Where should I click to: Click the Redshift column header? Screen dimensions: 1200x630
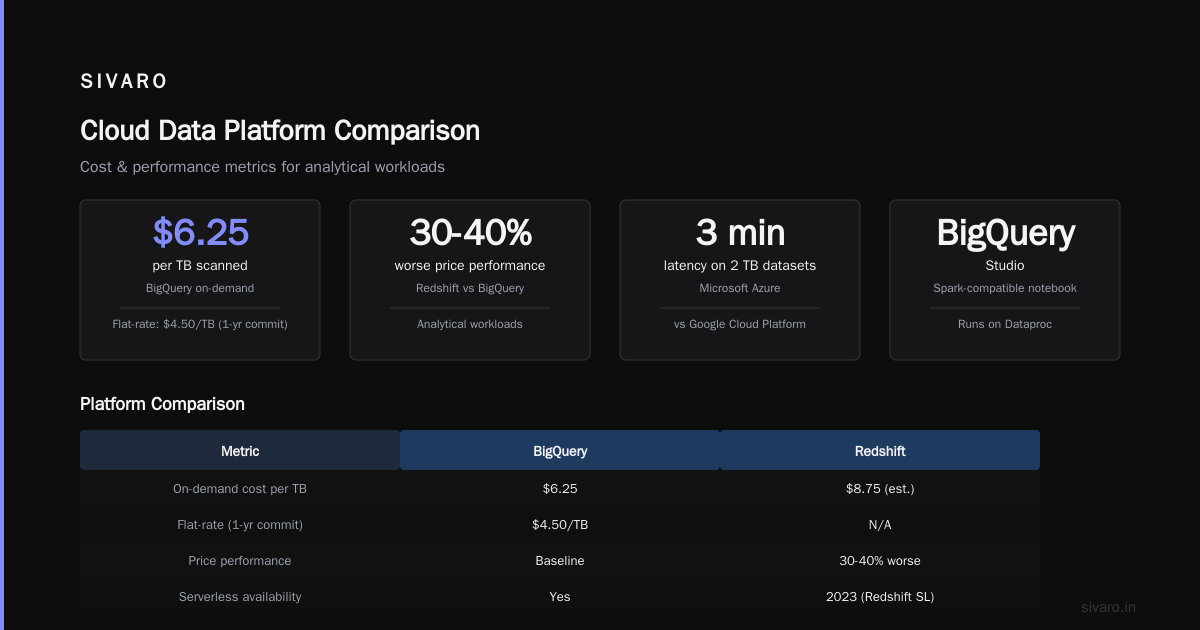[x=880, y=450]
